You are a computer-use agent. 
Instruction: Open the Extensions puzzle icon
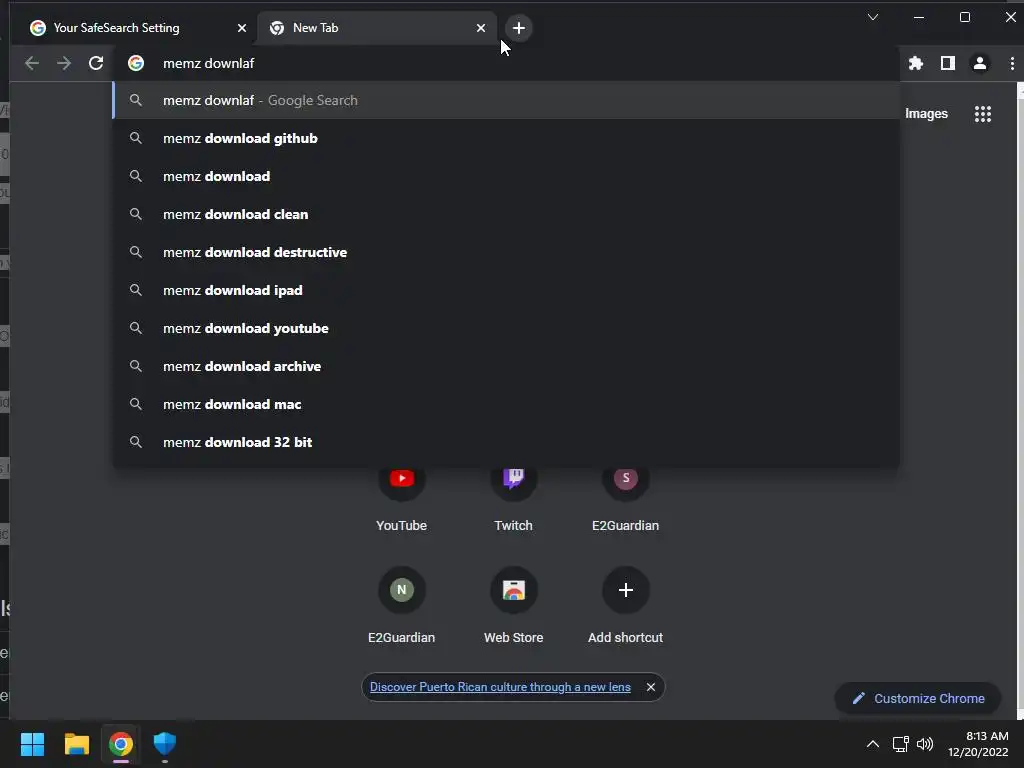[x=916, y=63]
